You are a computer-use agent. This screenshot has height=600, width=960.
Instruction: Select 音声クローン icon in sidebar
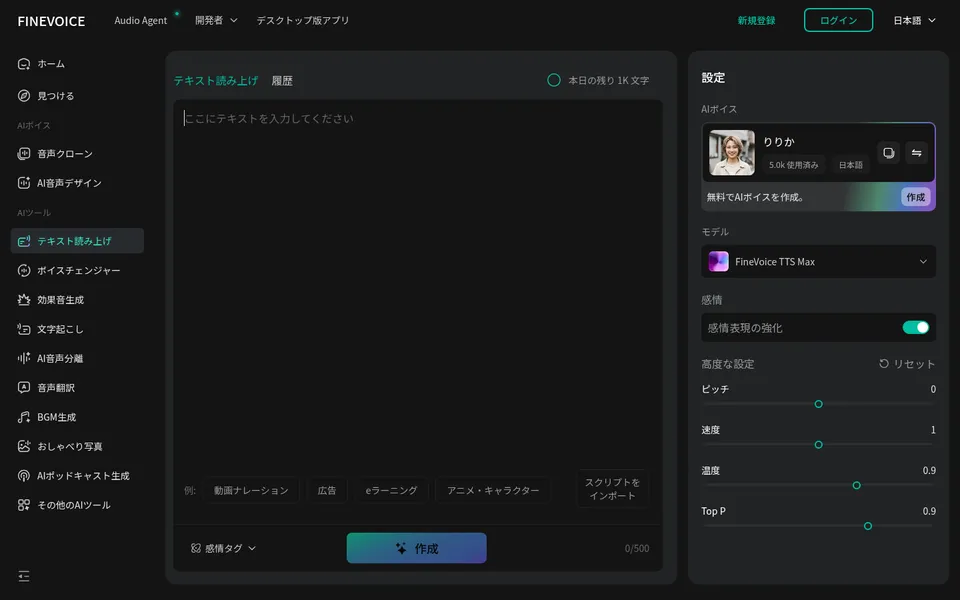click(24, 154)
